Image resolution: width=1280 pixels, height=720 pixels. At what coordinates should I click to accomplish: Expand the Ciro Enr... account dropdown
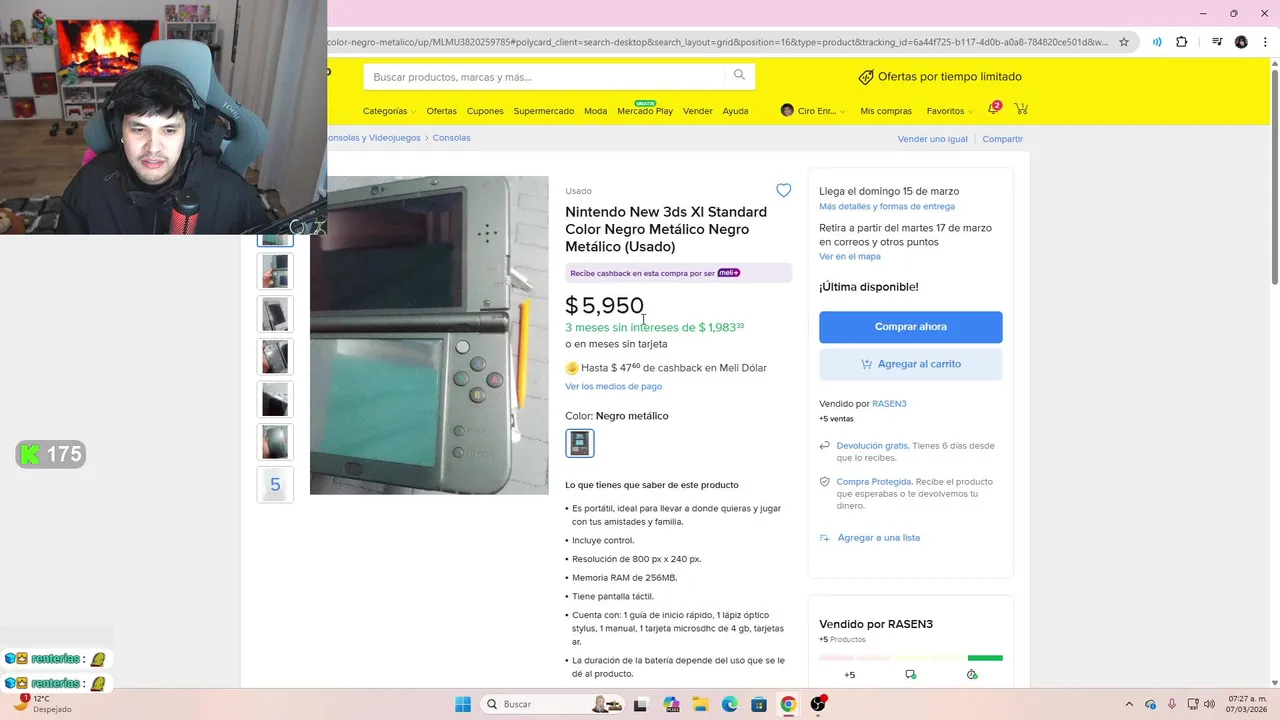coord(813,111)
